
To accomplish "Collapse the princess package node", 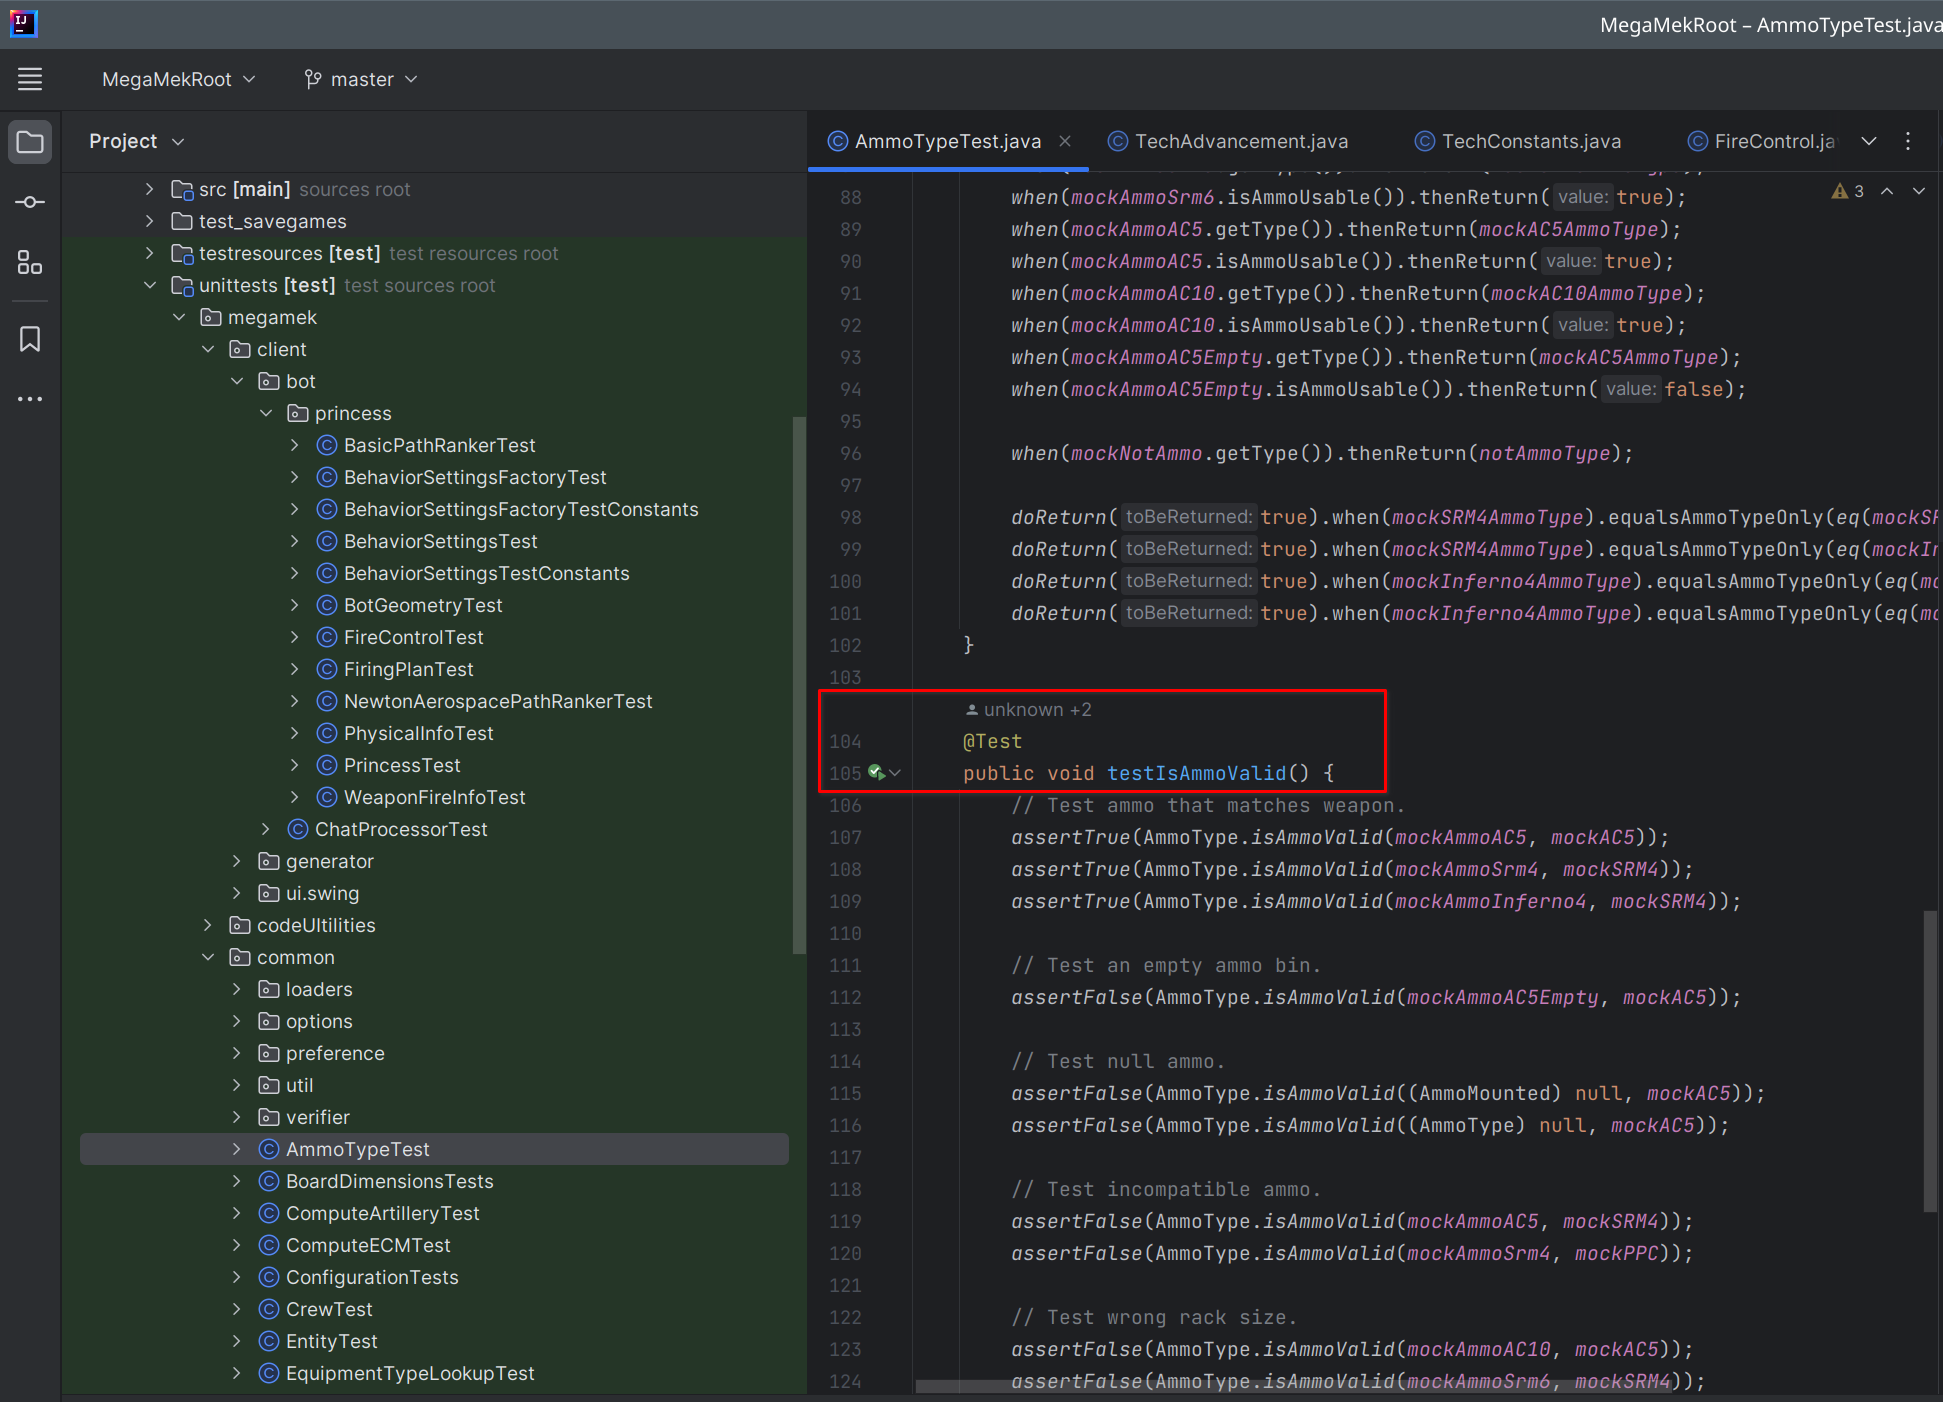I will [266, 413].
